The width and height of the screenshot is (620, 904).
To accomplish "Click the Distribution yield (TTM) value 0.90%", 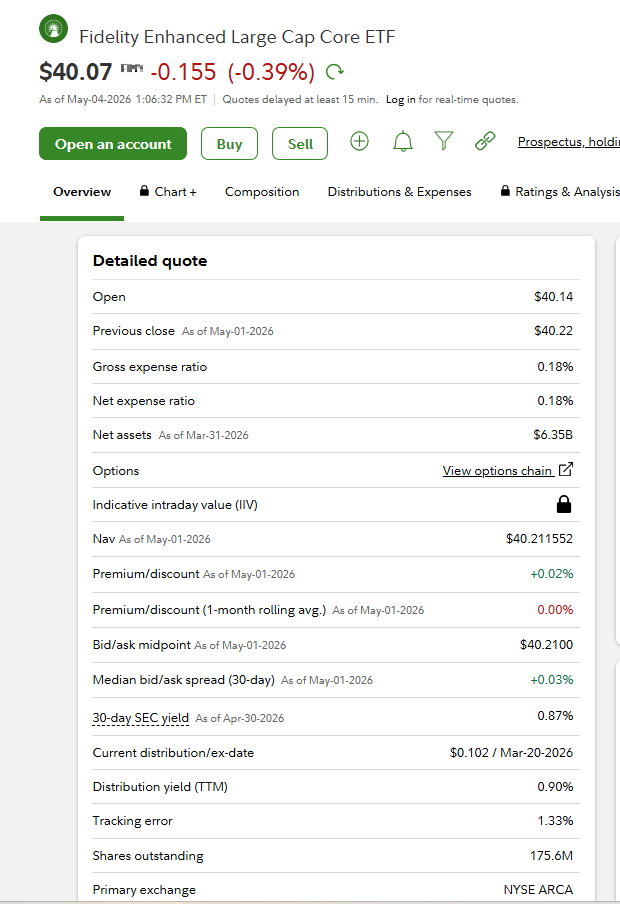I will (555, 786).
